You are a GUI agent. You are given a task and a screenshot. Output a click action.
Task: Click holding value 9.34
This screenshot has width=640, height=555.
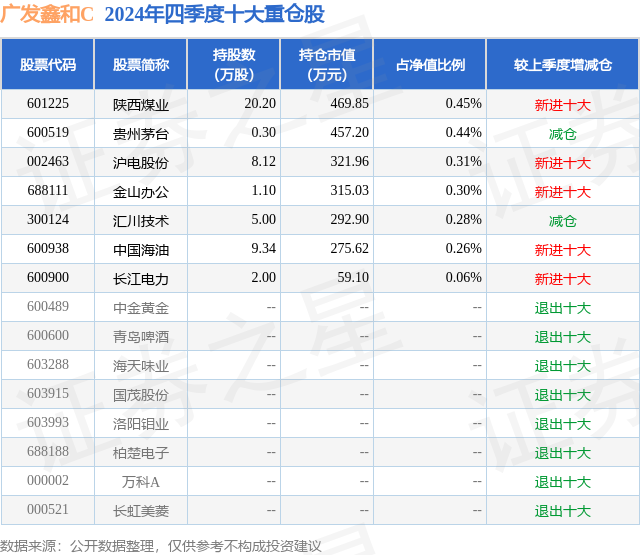264,249
